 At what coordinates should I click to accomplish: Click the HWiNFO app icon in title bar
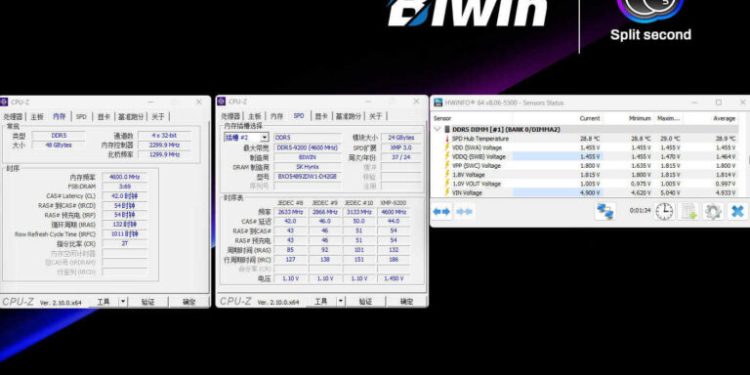click(x=438, y=102)
